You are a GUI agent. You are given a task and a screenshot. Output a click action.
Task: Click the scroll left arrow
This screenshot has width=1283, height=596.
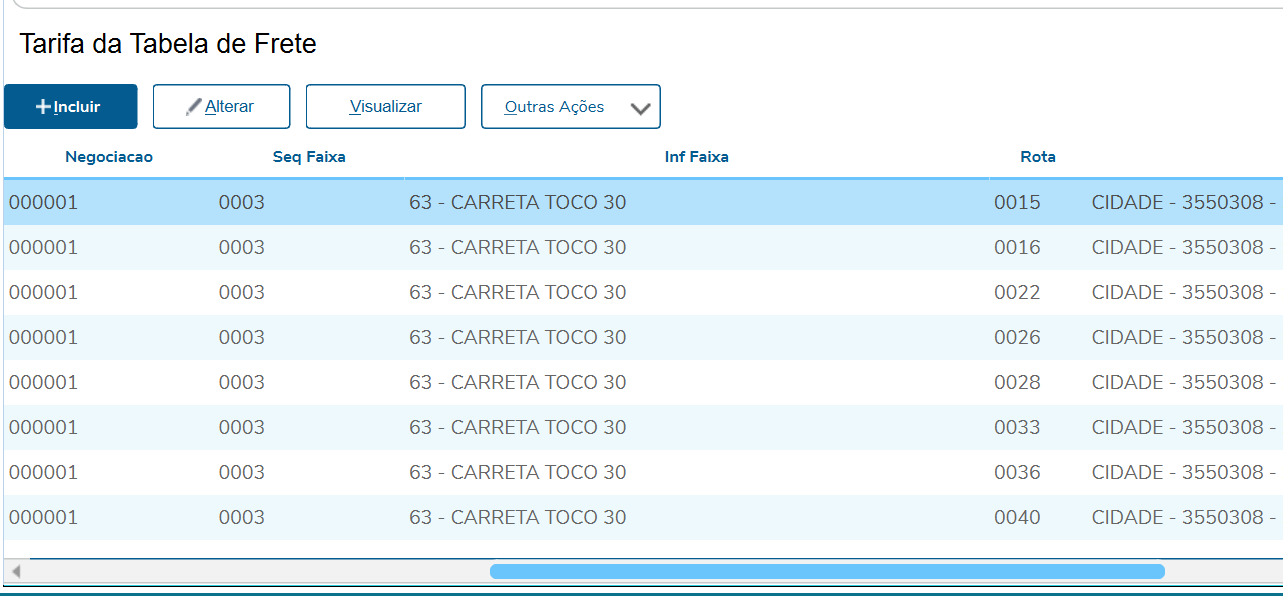tap(15, 572)
